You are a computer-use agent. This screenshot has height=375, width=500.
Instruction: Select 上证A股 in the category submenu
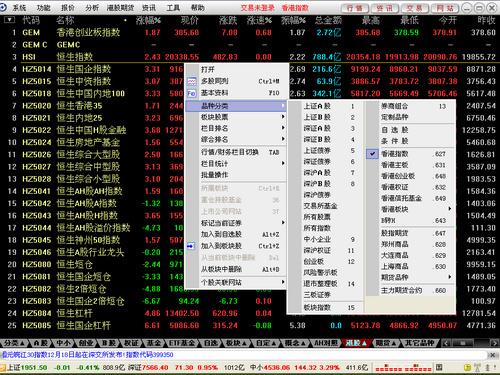point(325,106)
